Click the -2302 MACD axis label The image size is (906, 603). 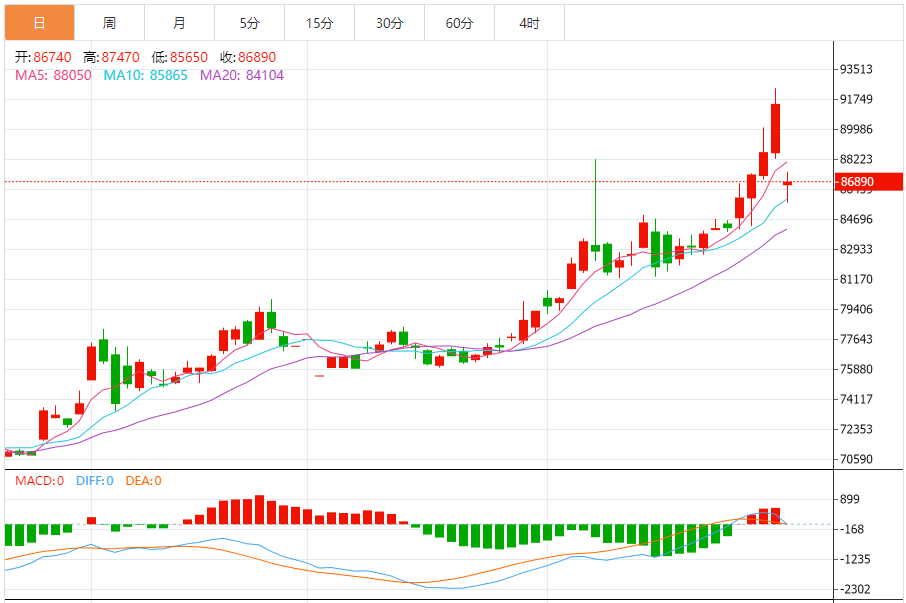pos(858,590)
